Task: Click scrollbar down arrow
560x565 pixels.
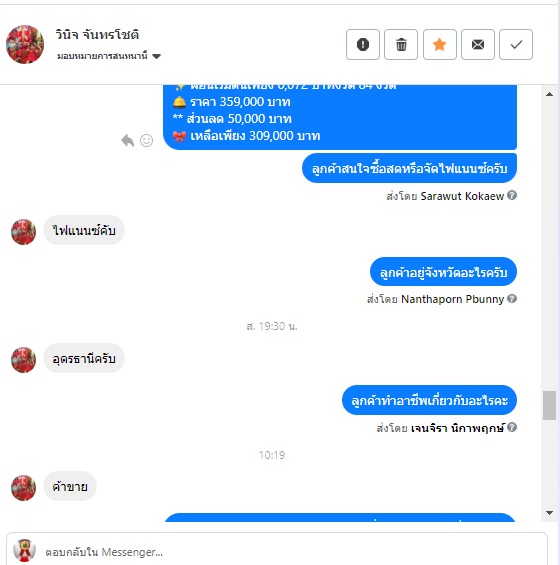Action: point(549,512)
